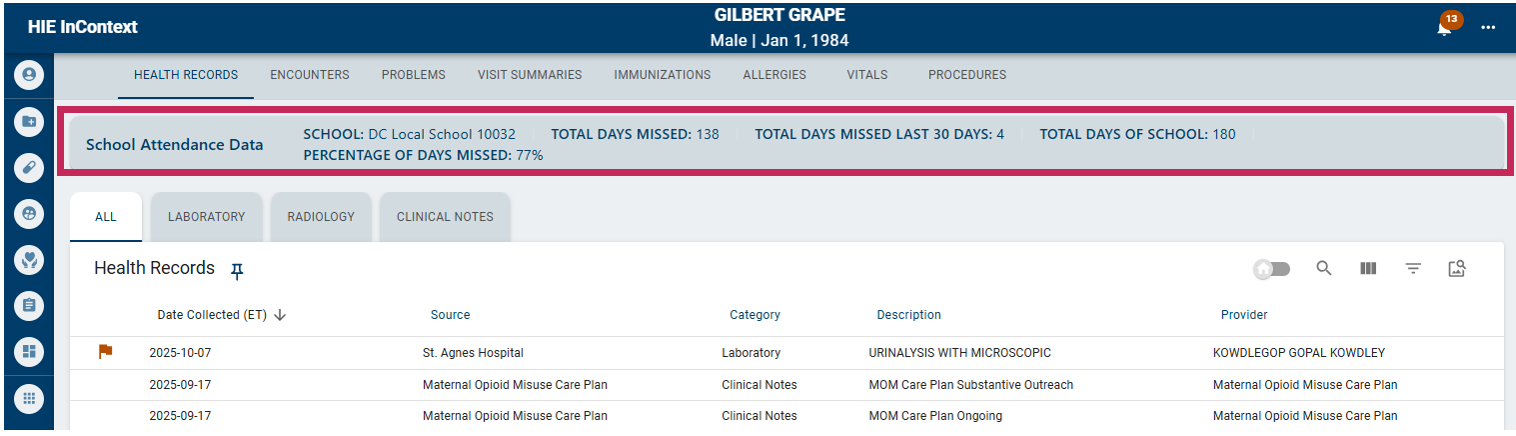Open the more options ellipsis menu
The height and width of the screenshot is (436, 1516).
(1488, 27)
